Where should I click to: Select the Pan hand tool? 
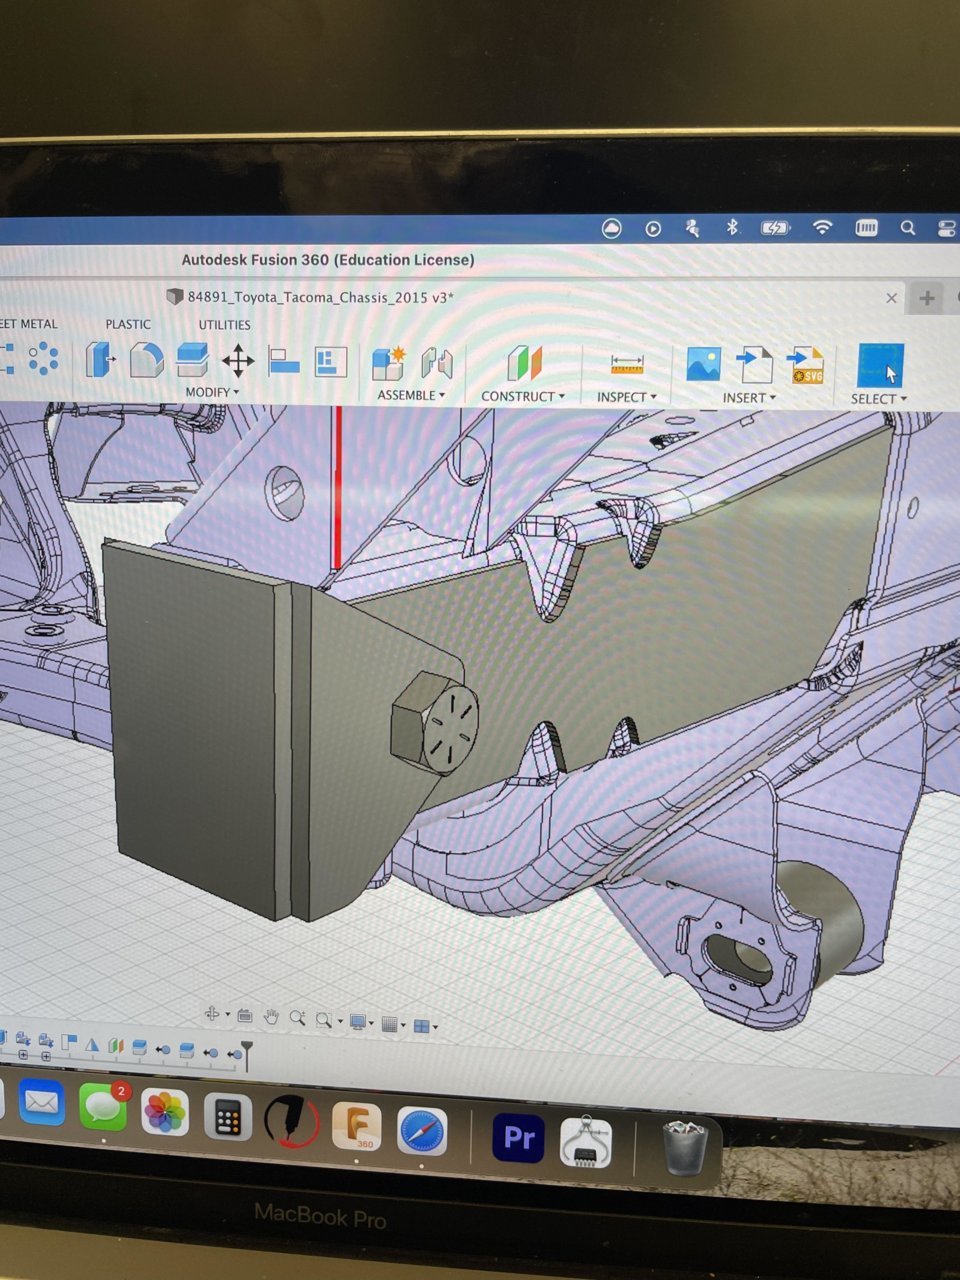pos(271,1017)
